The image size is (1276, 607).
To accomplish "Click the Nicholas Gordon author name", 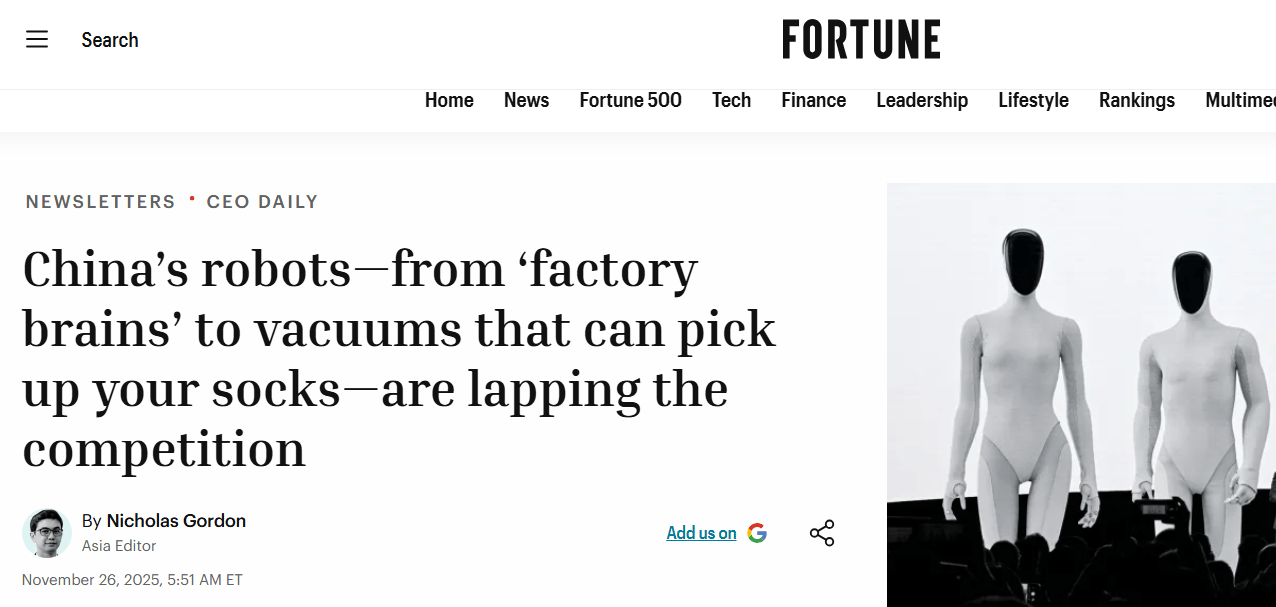I will pos(176,521).
